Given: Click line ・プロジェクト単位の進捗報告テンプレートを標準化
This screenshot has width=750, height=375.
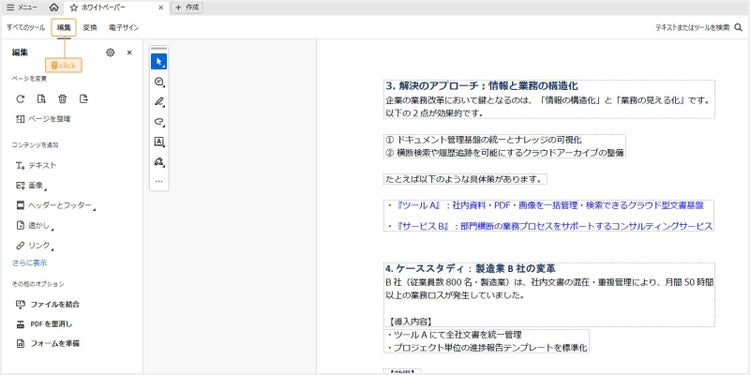Looking at the screenshot, I should [x=486, y=348].
